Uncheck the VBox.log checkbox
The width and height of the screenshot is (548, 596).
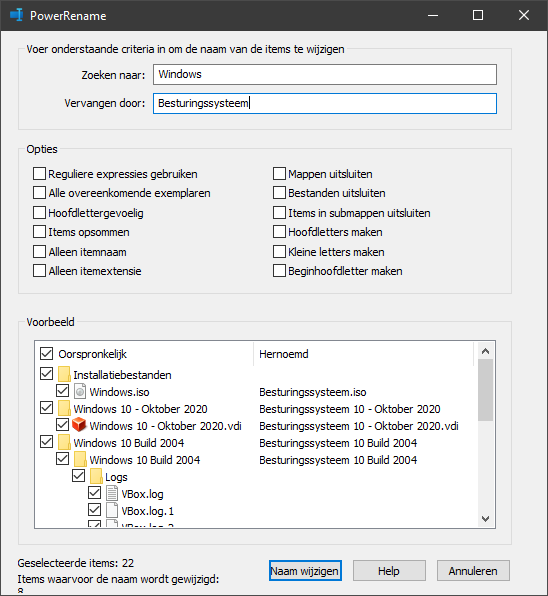point(94,493)
